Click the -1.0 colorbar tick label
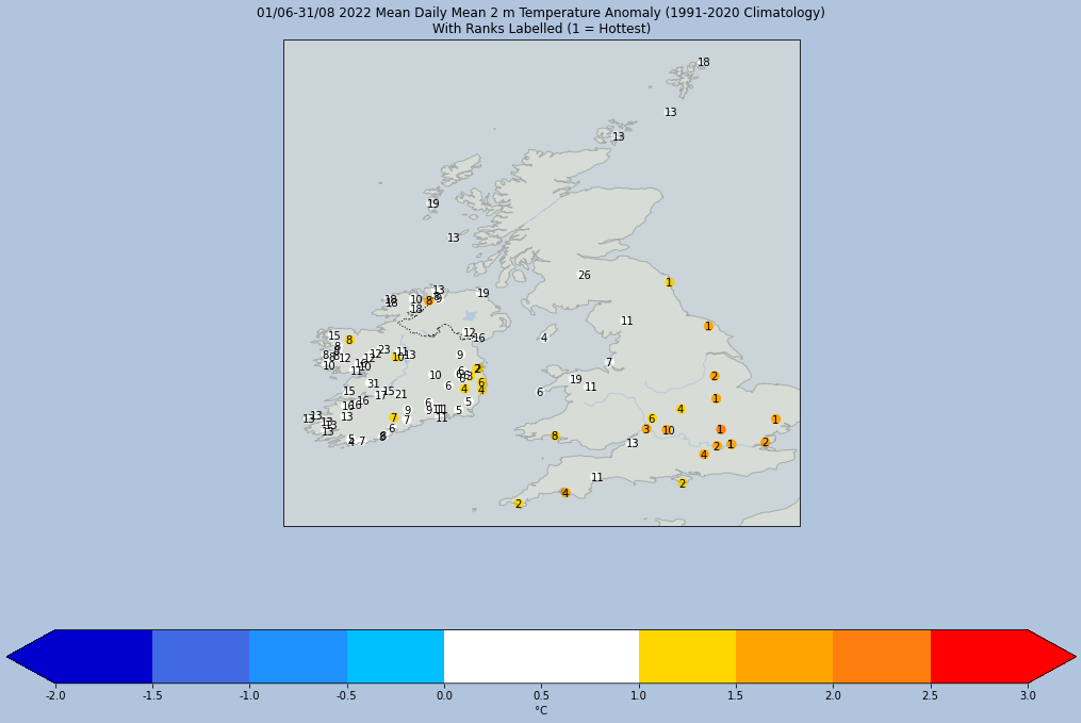Viewport: 1081px width, 723px height. [x=250, y=695]
